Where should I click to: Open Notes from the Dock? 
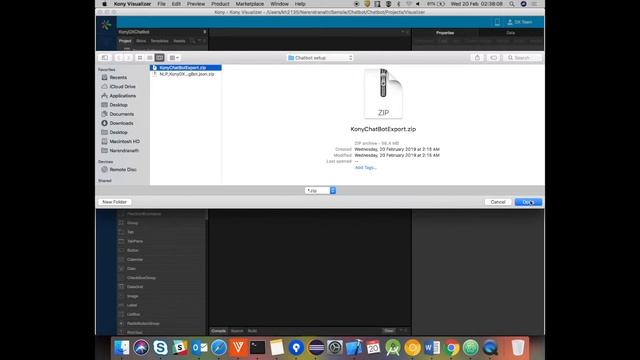pos(277,348)
